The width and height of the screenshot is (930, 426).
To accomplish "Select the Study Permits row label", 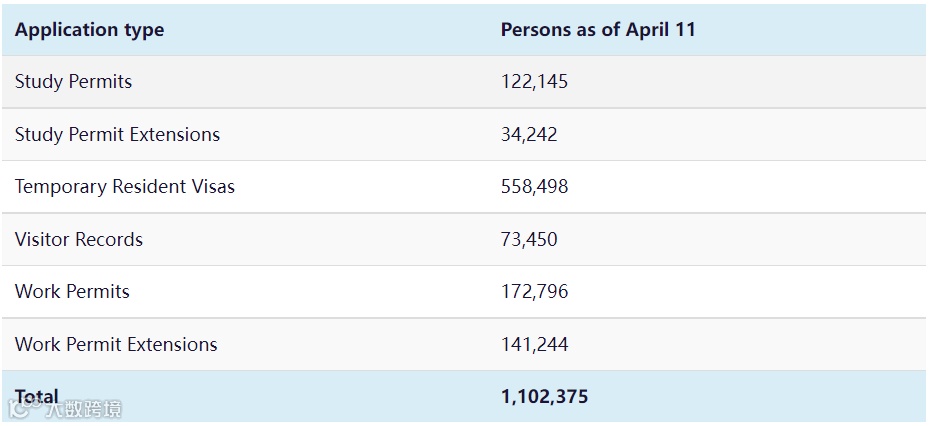I will [x=73, y=82].
